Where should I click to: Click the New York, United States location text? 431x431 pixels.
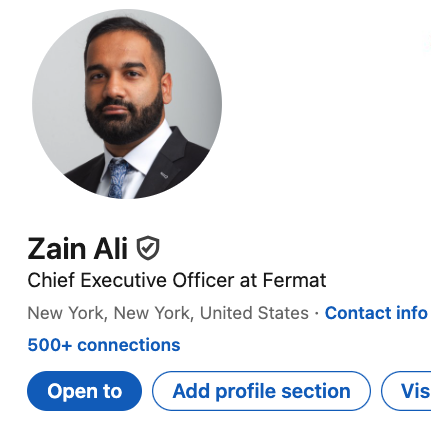coord(168,313)
